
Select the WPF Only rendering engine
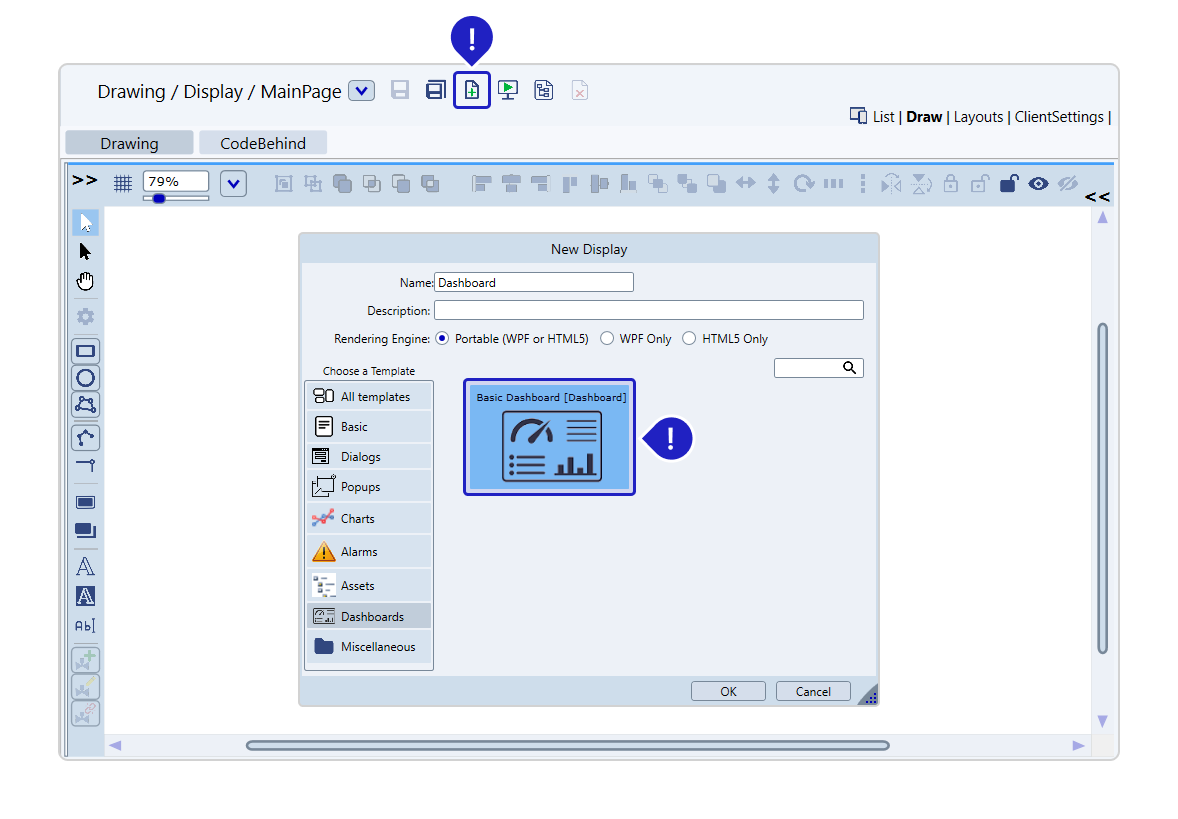[607, 339]
